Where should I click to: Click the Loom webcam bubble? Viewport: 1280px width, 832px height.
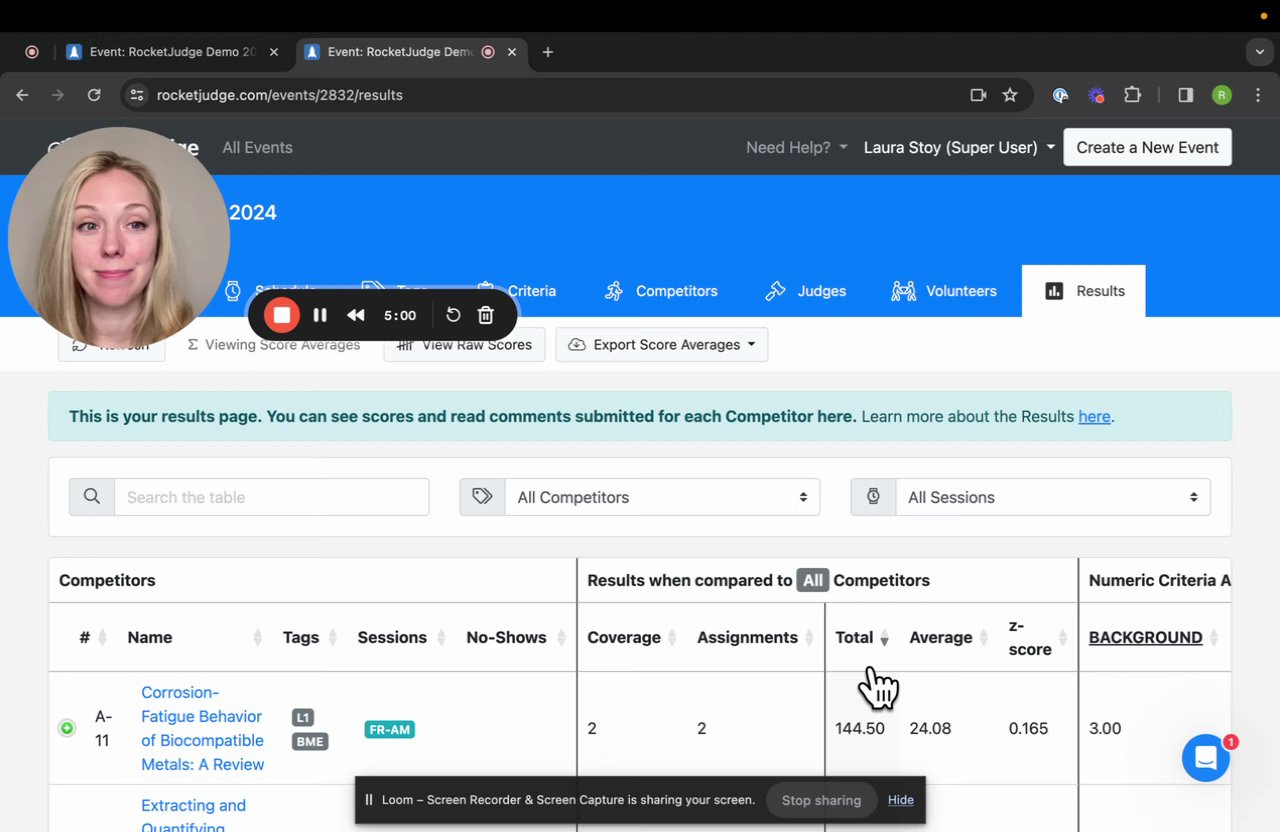coord(118,238)
